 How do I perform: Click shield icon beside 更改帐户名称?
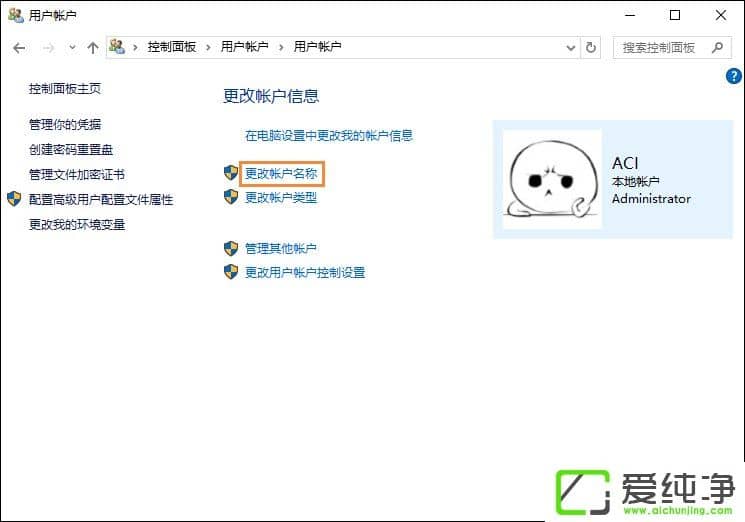click(x=231, y=173)
